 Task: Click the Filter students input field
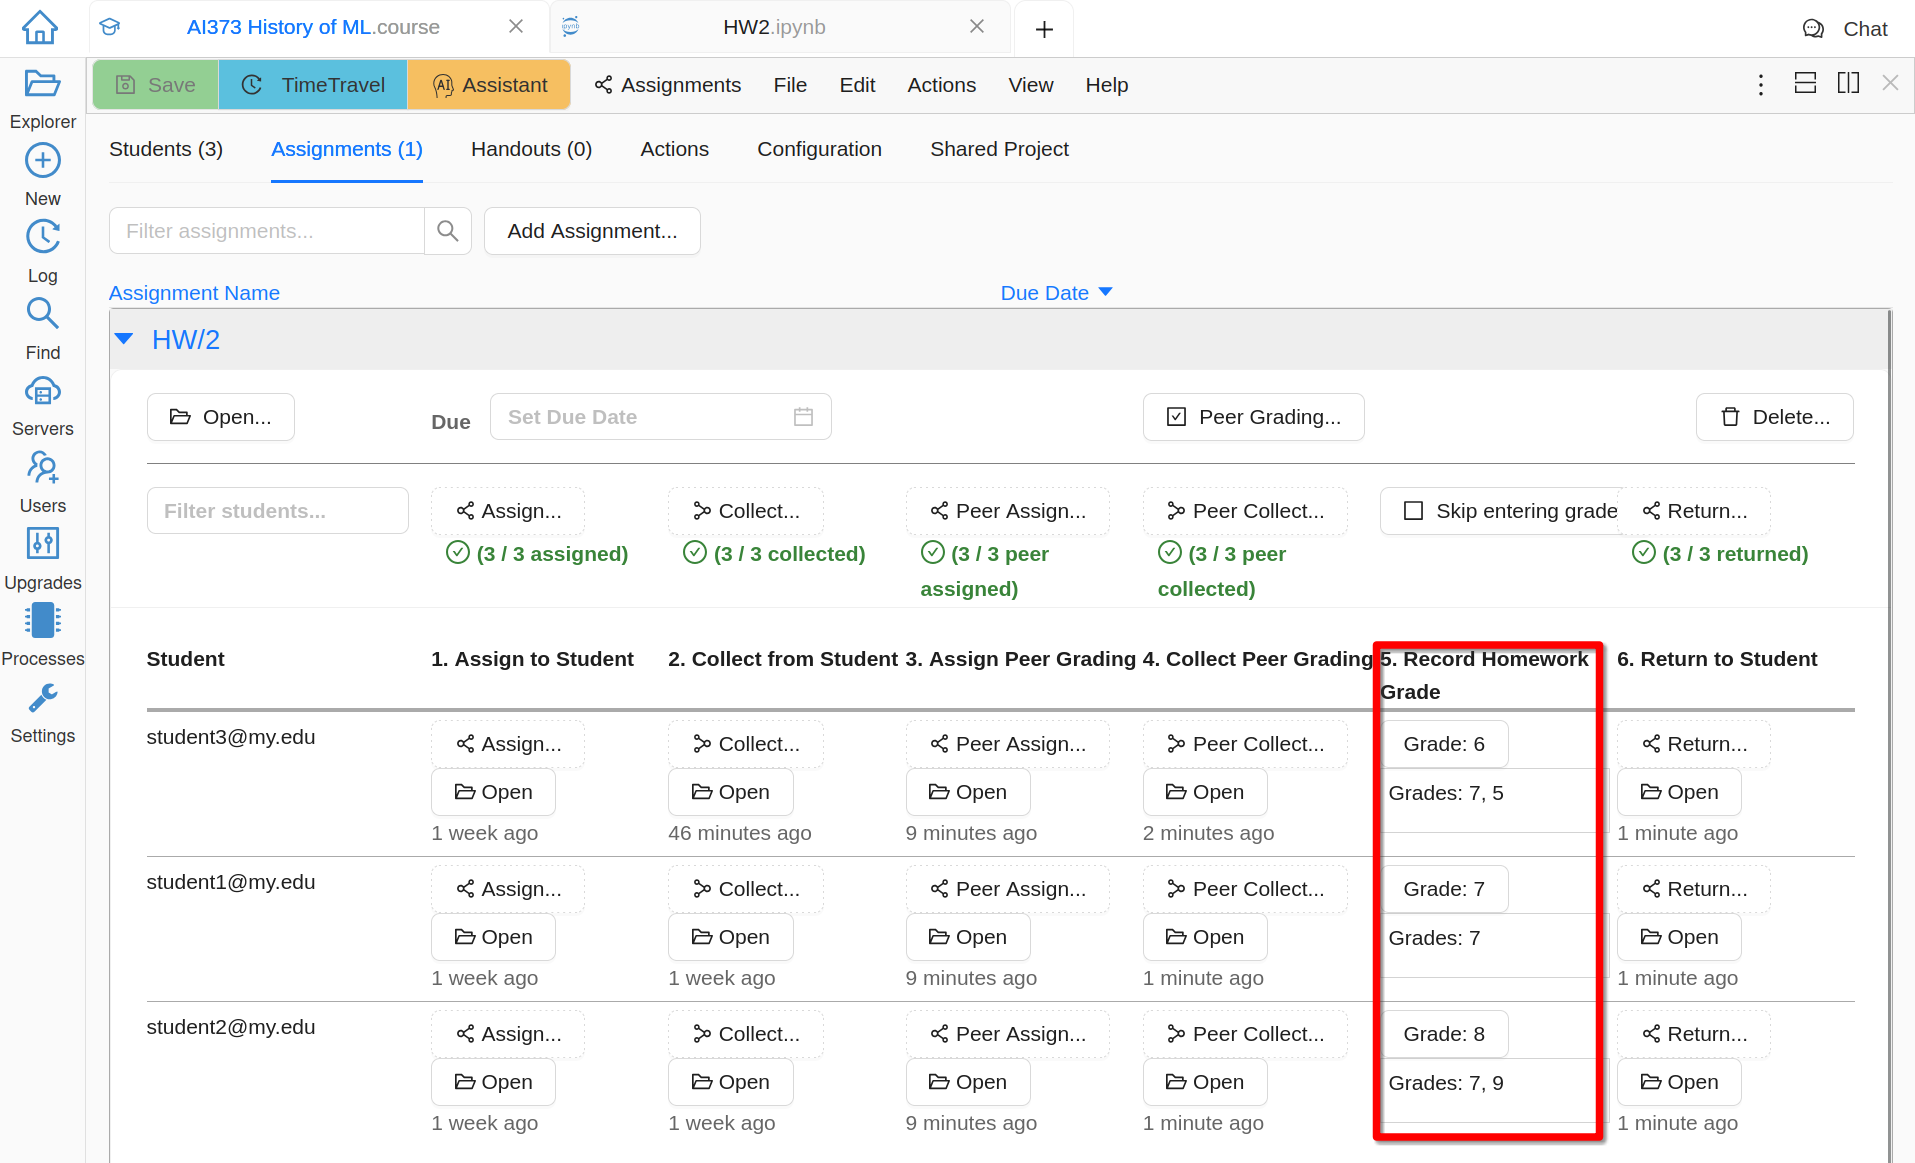tap(277, 511)
